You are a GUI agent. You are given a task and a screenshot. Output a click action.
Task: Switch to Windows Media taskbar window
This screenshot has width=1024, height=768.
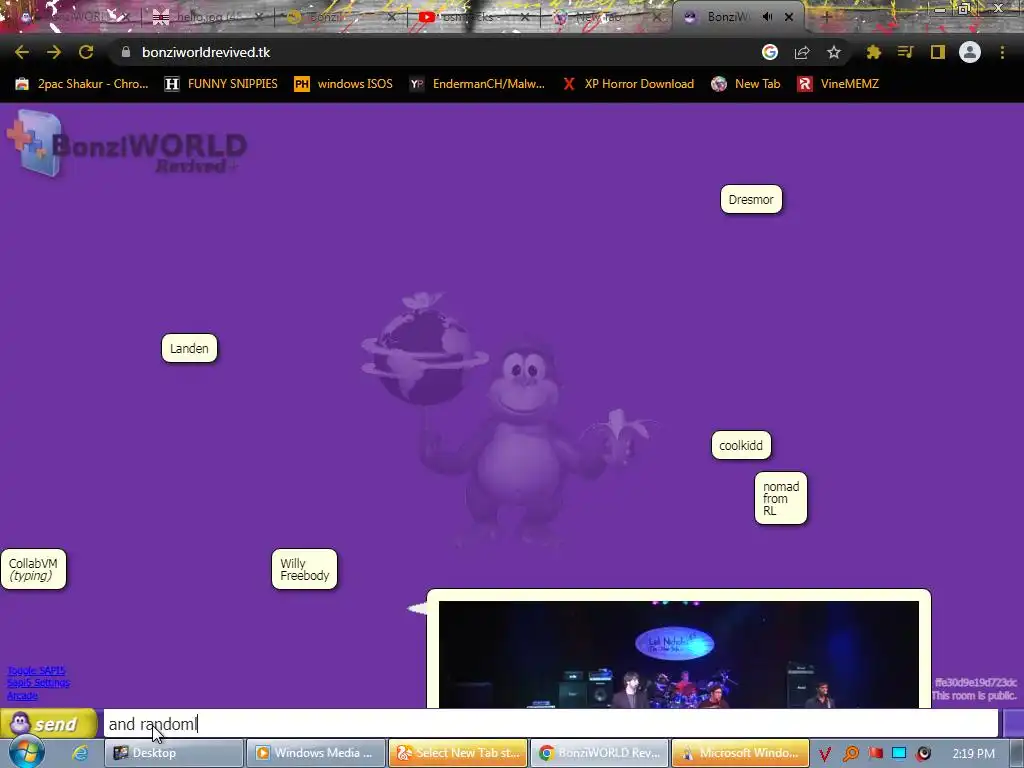click(x=316, y=753)
